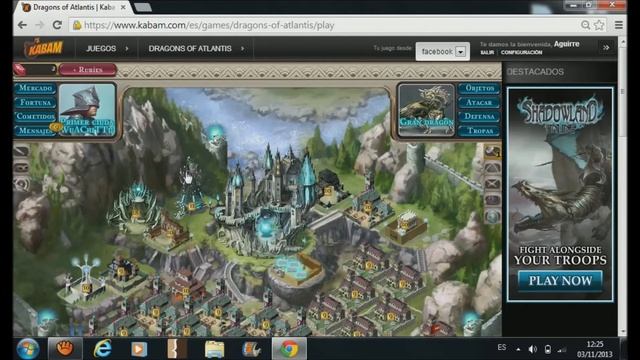
Task: Click the globe orb sidebar icon
Action: click(x=492, y=216)
